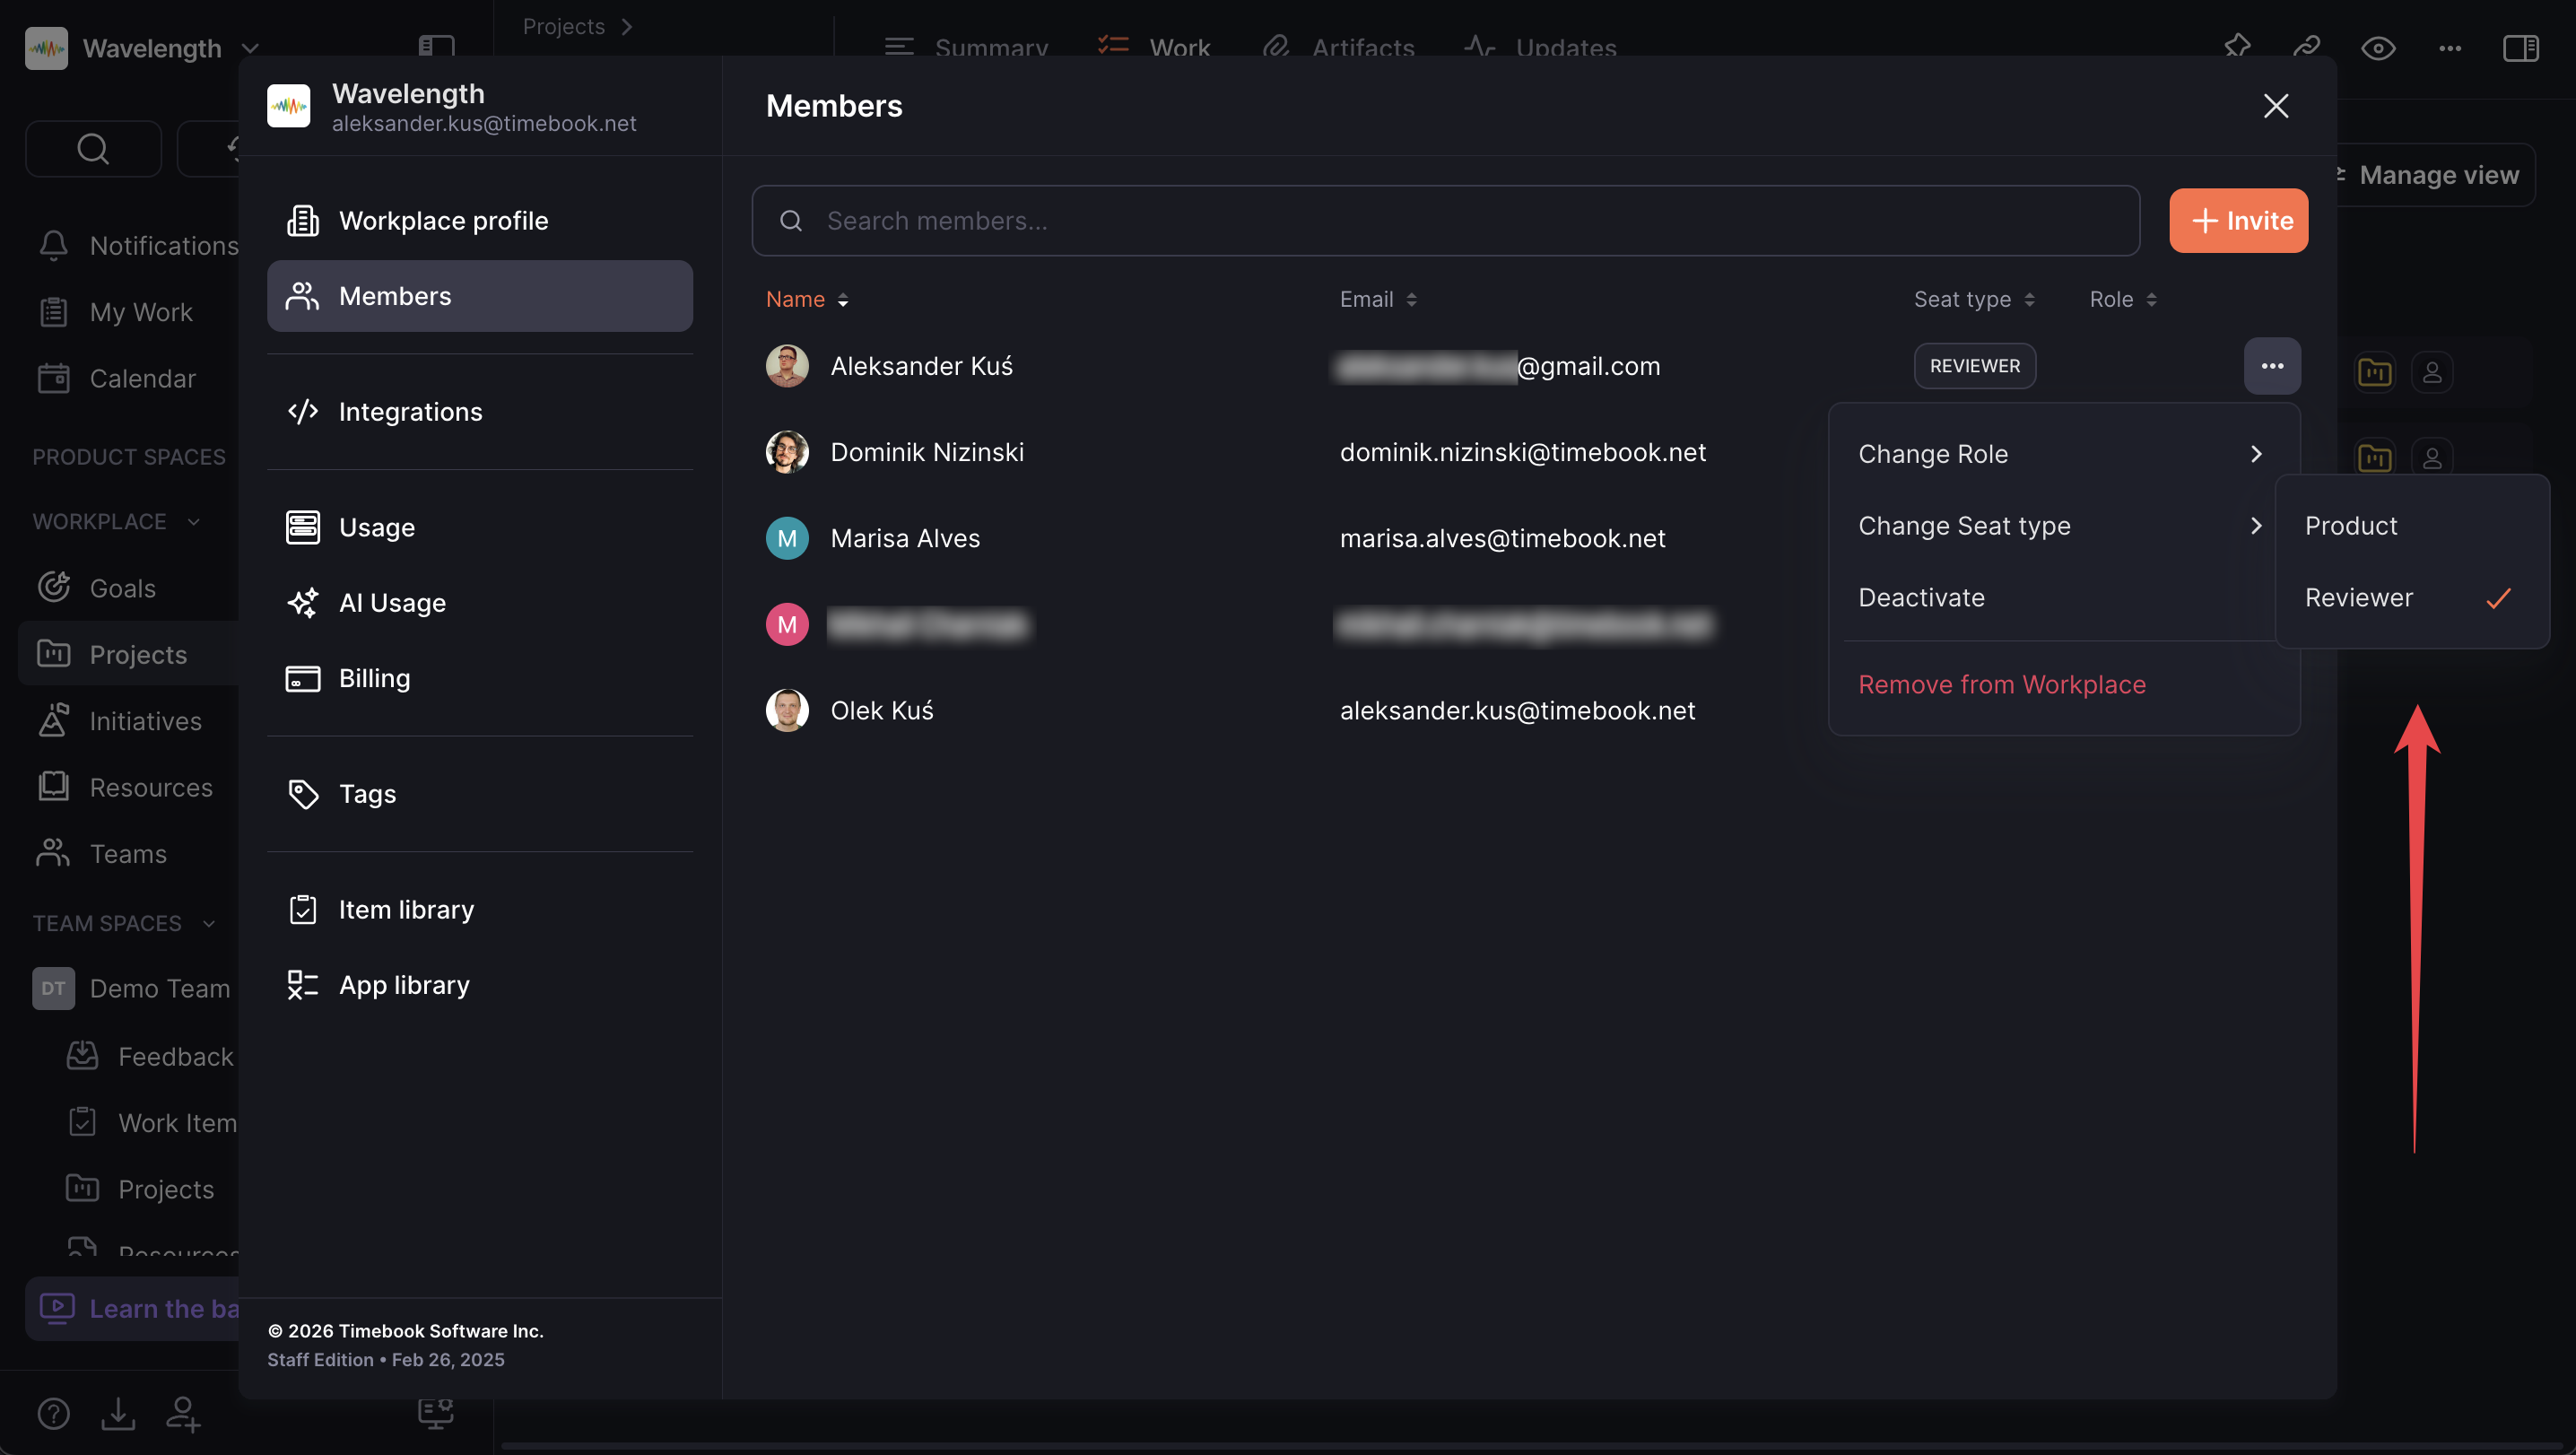Click the add user icon in bottom bar
The height and width of the screenshot is (1455, 2576).
coord(183,1413)
